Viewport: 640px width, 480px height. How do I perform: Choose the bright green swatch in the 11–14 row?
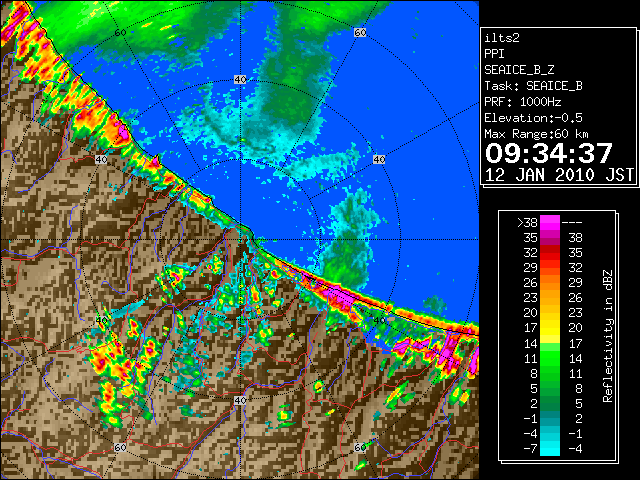click(550, 358)
